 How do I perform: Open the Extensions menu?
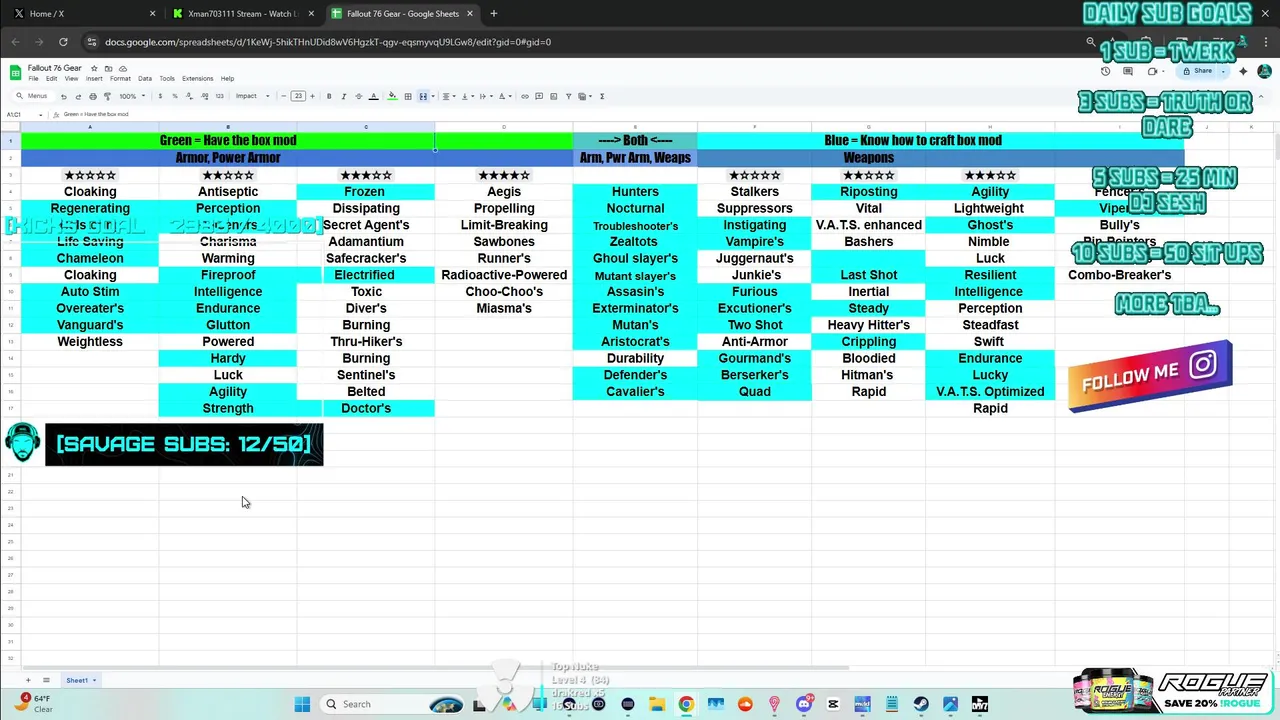[x=197, y=78]
